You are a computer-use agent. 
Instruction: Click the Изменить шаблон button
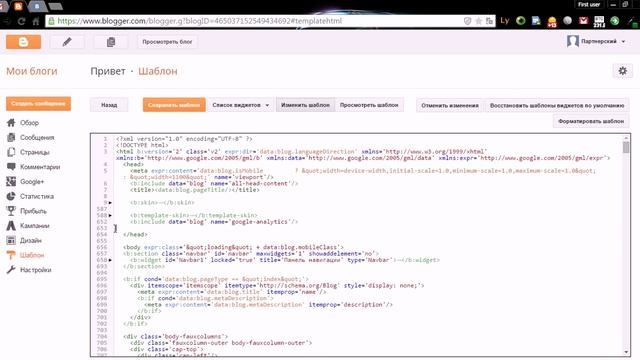(305, 105)
